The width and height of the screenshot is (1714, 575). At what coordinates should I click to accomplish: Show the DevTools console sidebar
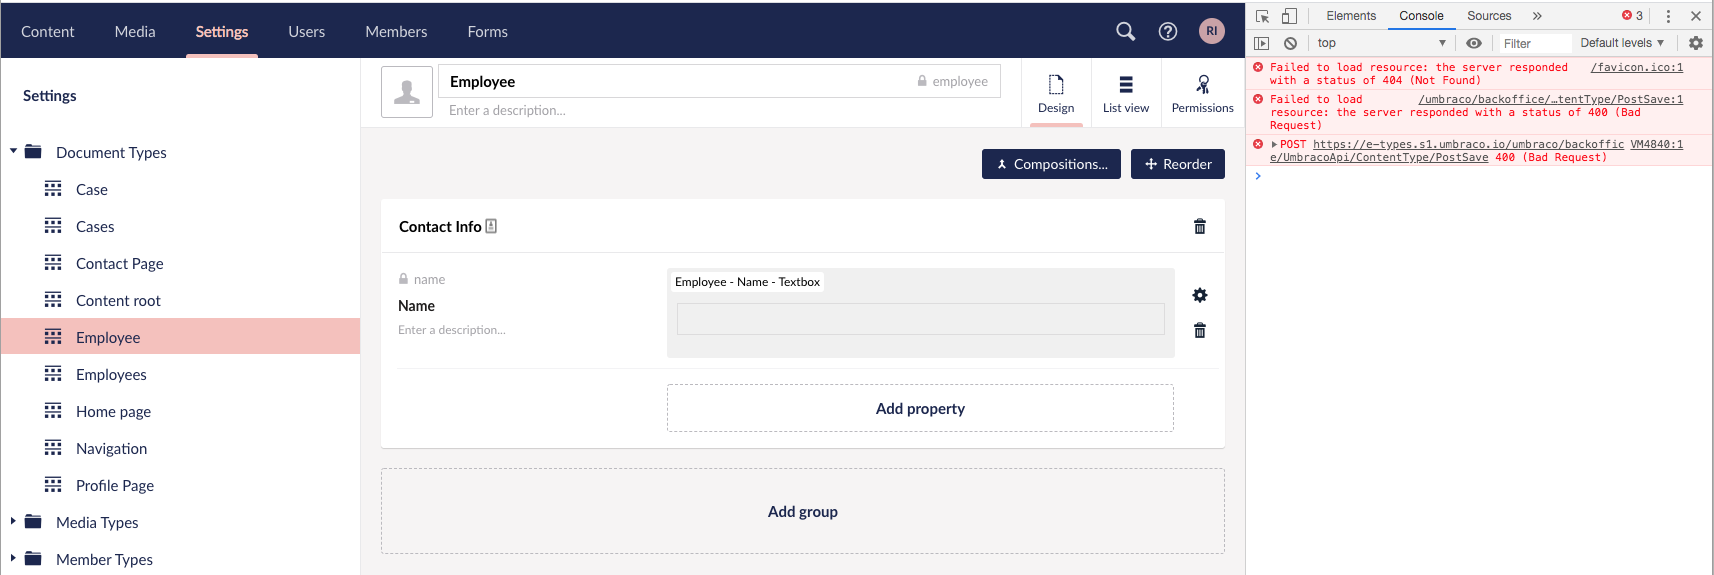pyautogui.click(x=1262, y=43)
